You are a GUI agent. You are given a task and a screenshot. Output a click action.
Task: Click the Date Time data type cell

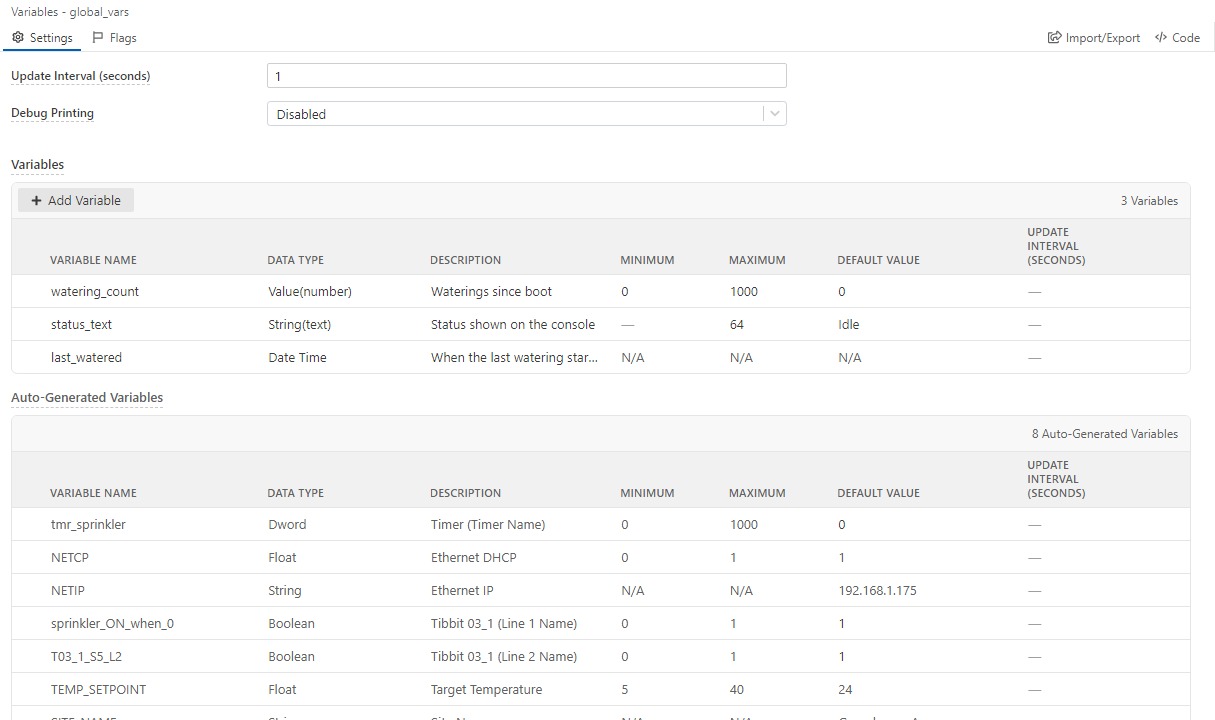pos(297,357)
